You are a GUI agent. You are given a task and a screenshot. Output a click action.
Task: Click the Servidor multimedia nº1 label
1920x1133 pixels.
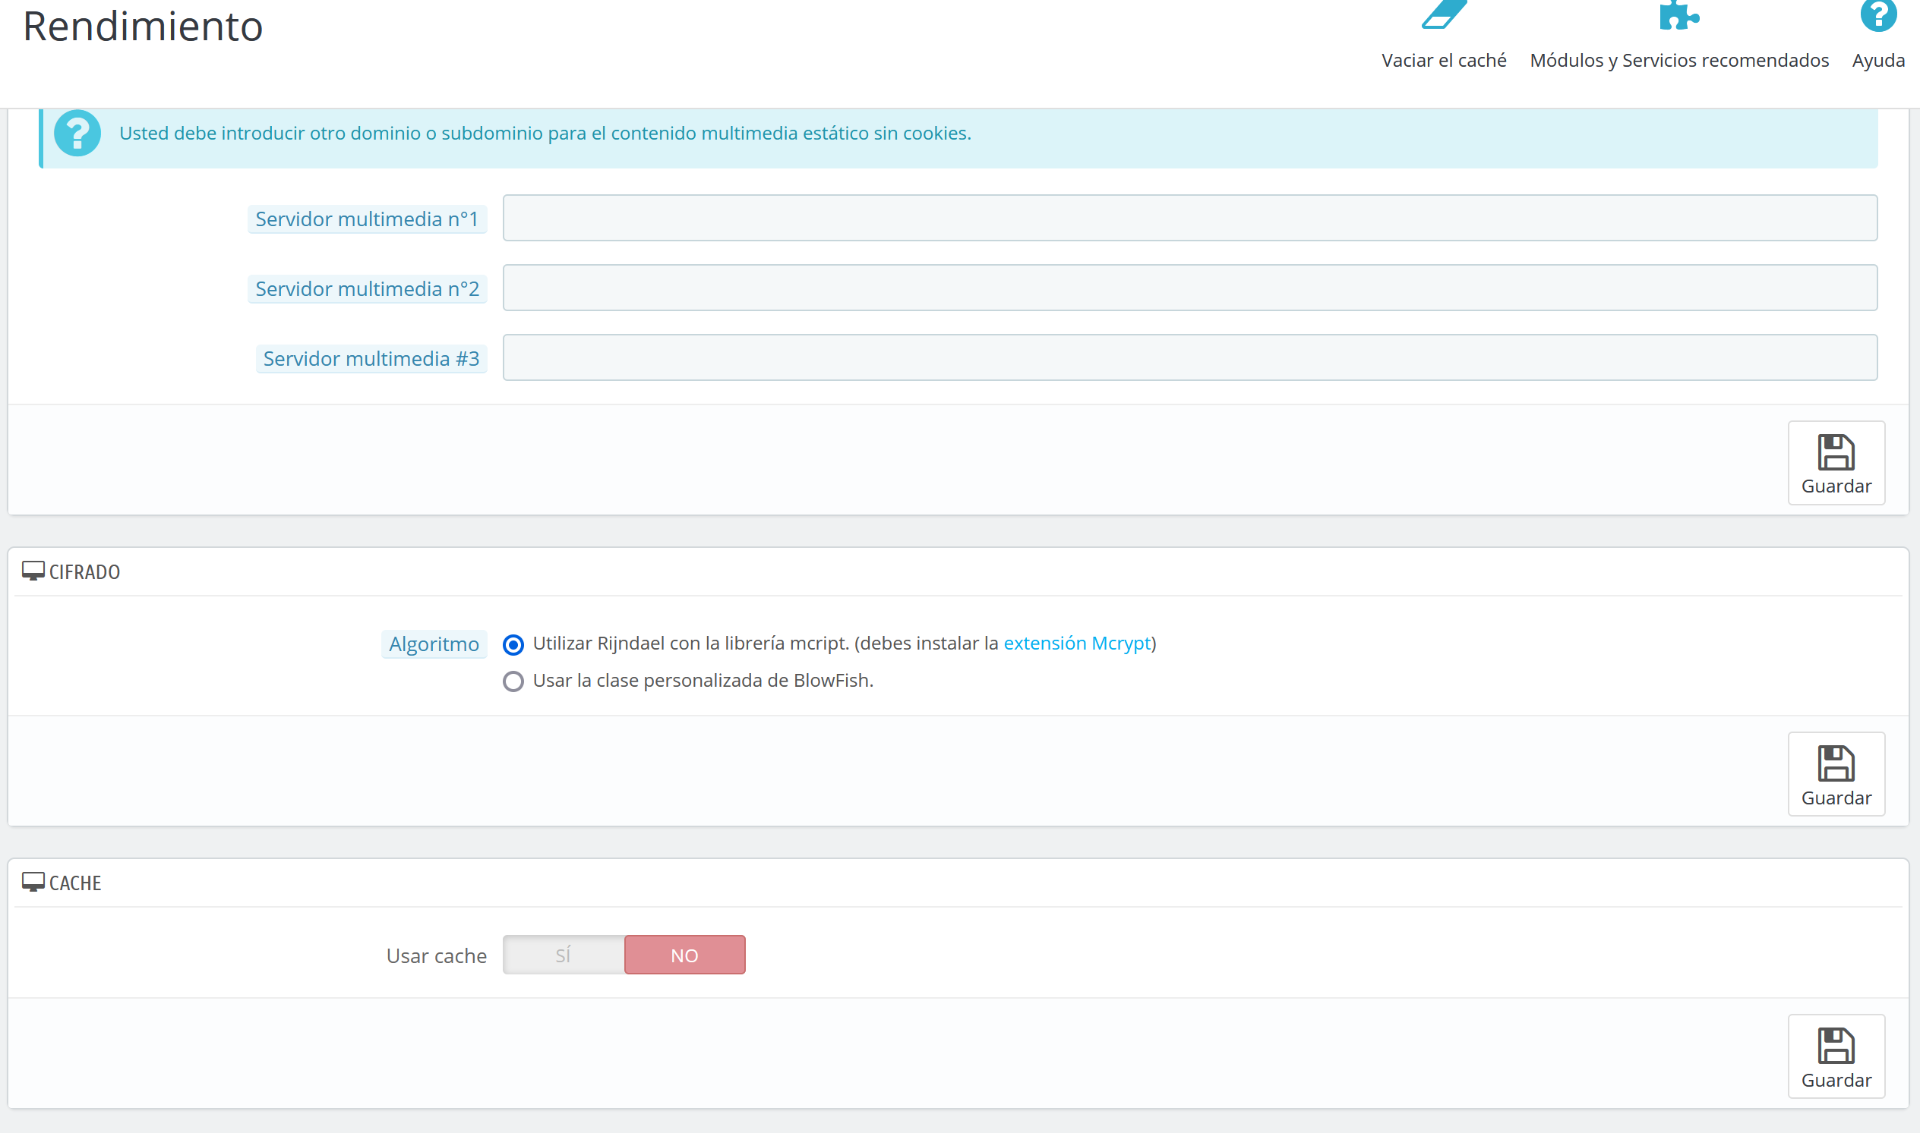[366, 219]
